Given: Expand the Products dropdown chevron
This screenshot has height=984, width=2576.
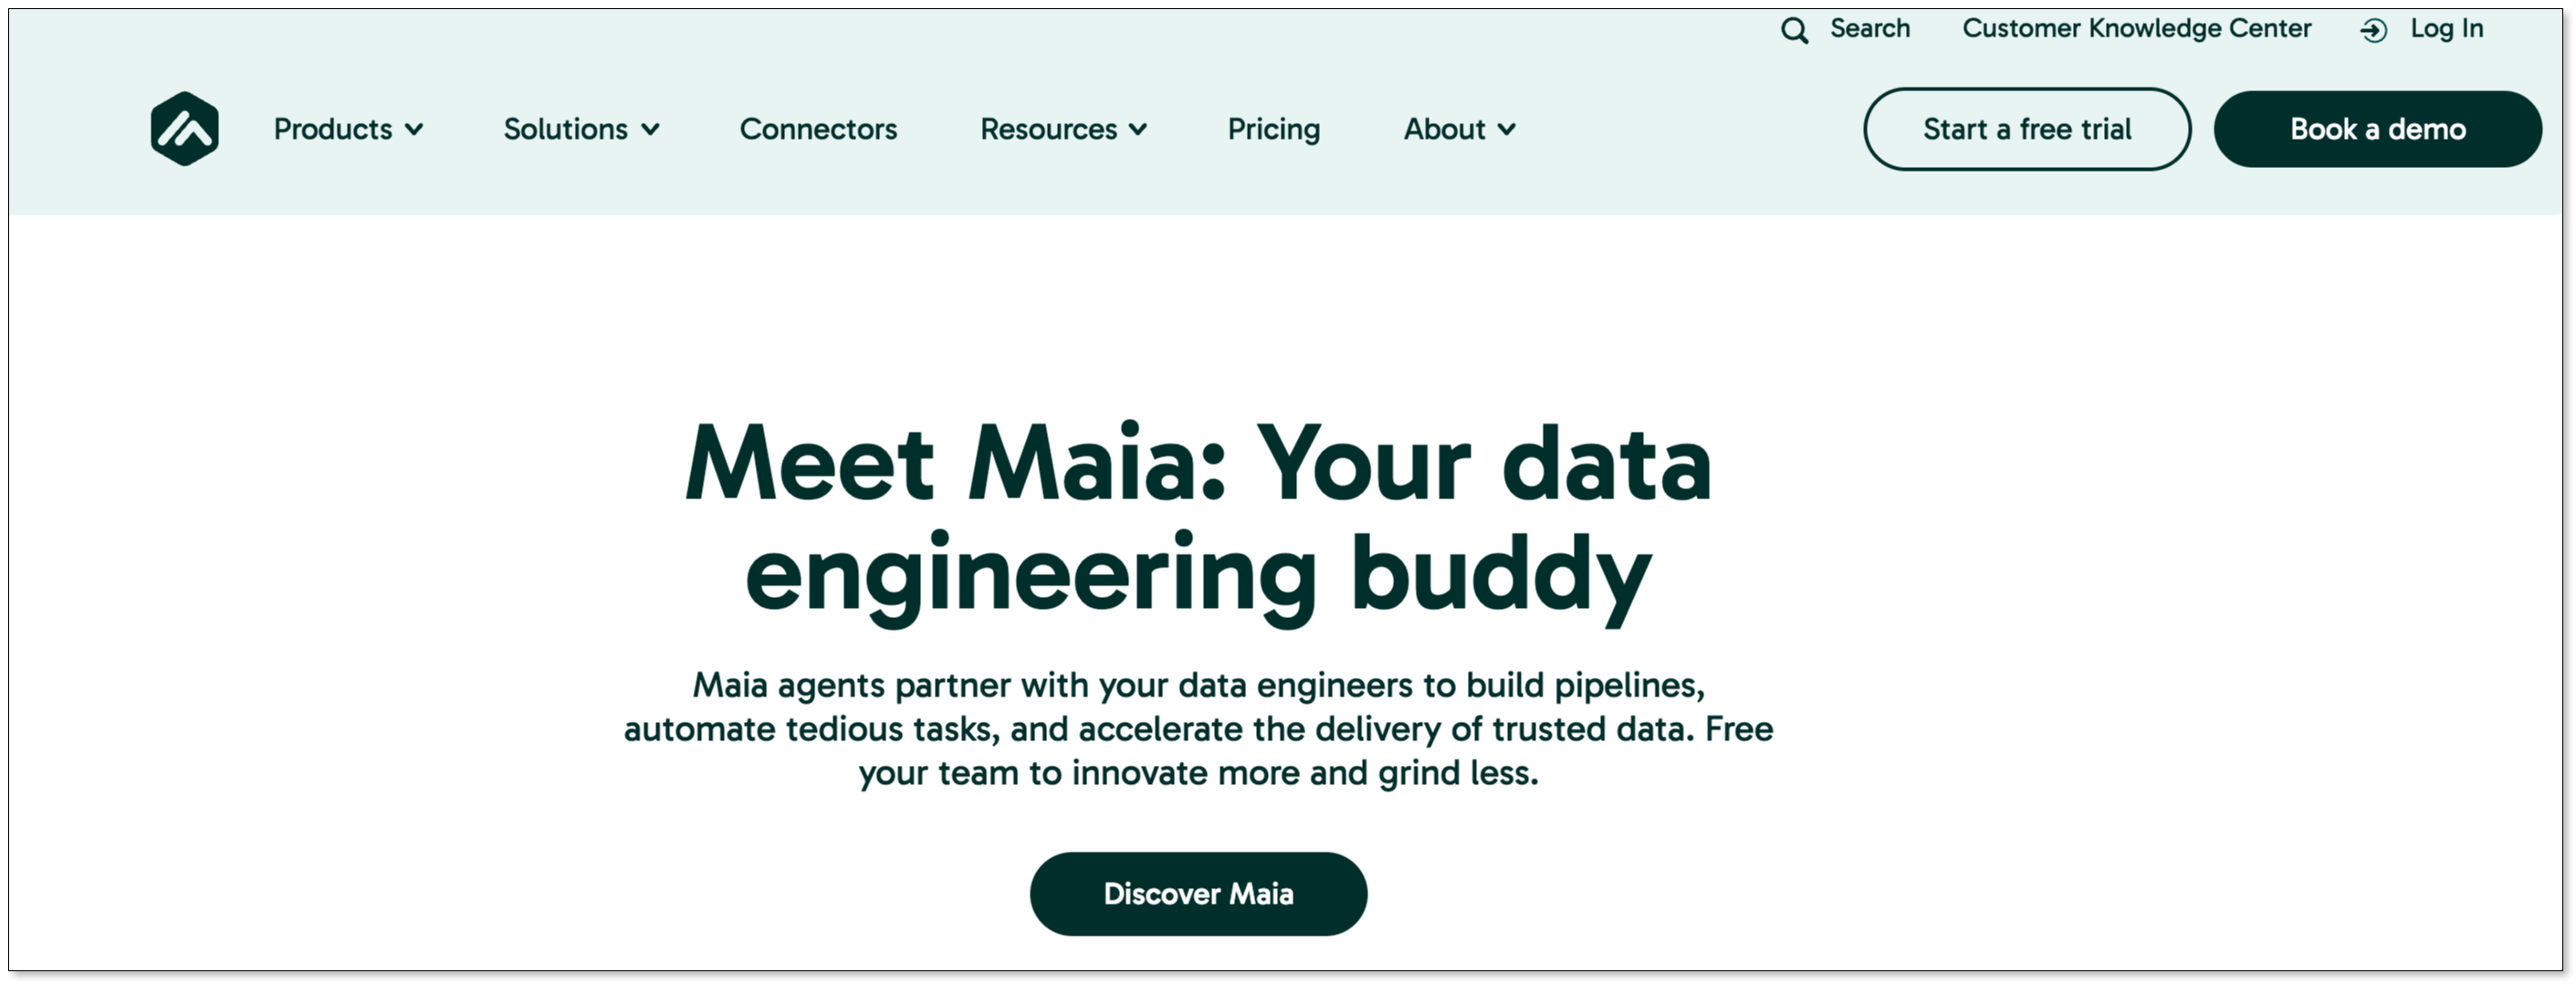Looking at the screenshot, I should 414,129.
